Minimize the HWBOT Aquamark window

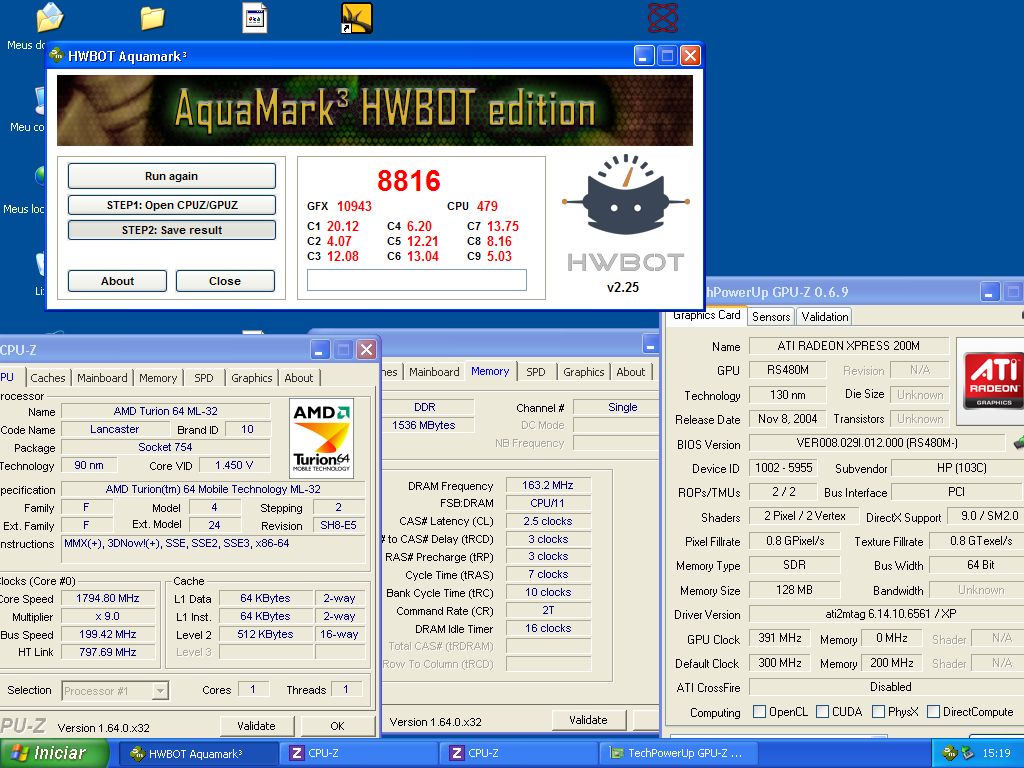(644, 56)
